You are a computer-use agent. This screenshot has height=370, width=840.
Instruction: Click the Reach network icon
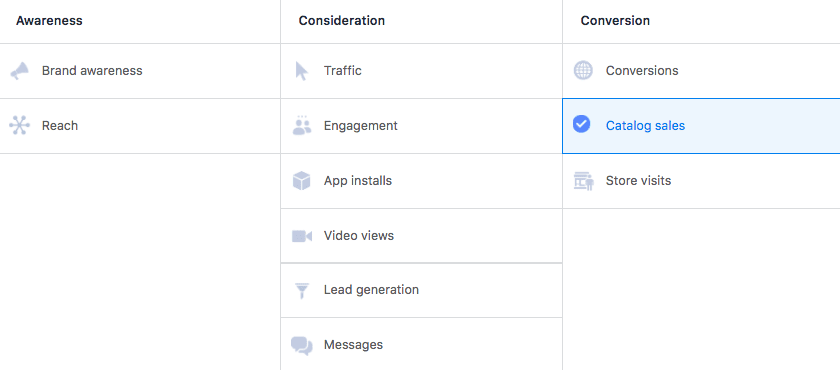pos(20,126)
